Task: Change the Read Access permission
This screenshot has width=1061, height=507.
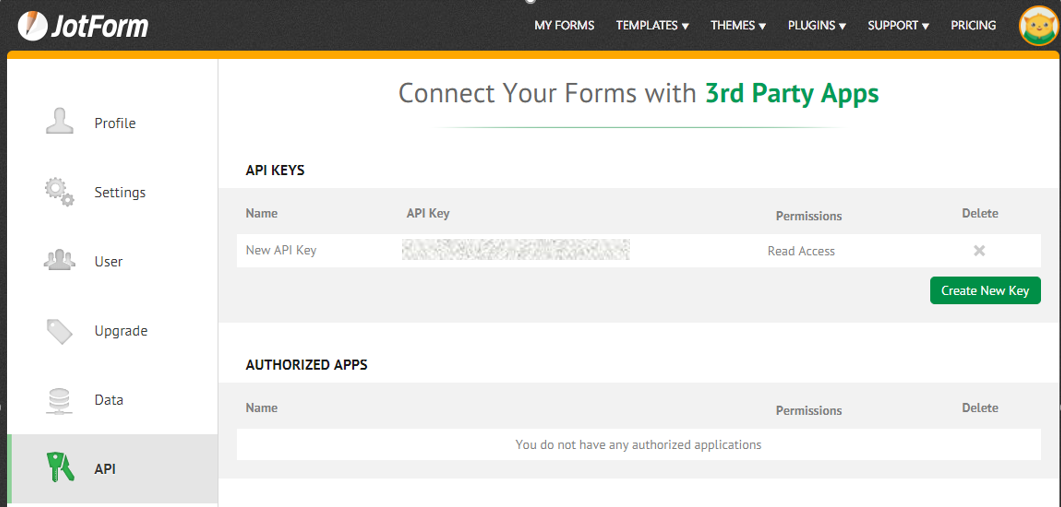Action: [801, 251]
